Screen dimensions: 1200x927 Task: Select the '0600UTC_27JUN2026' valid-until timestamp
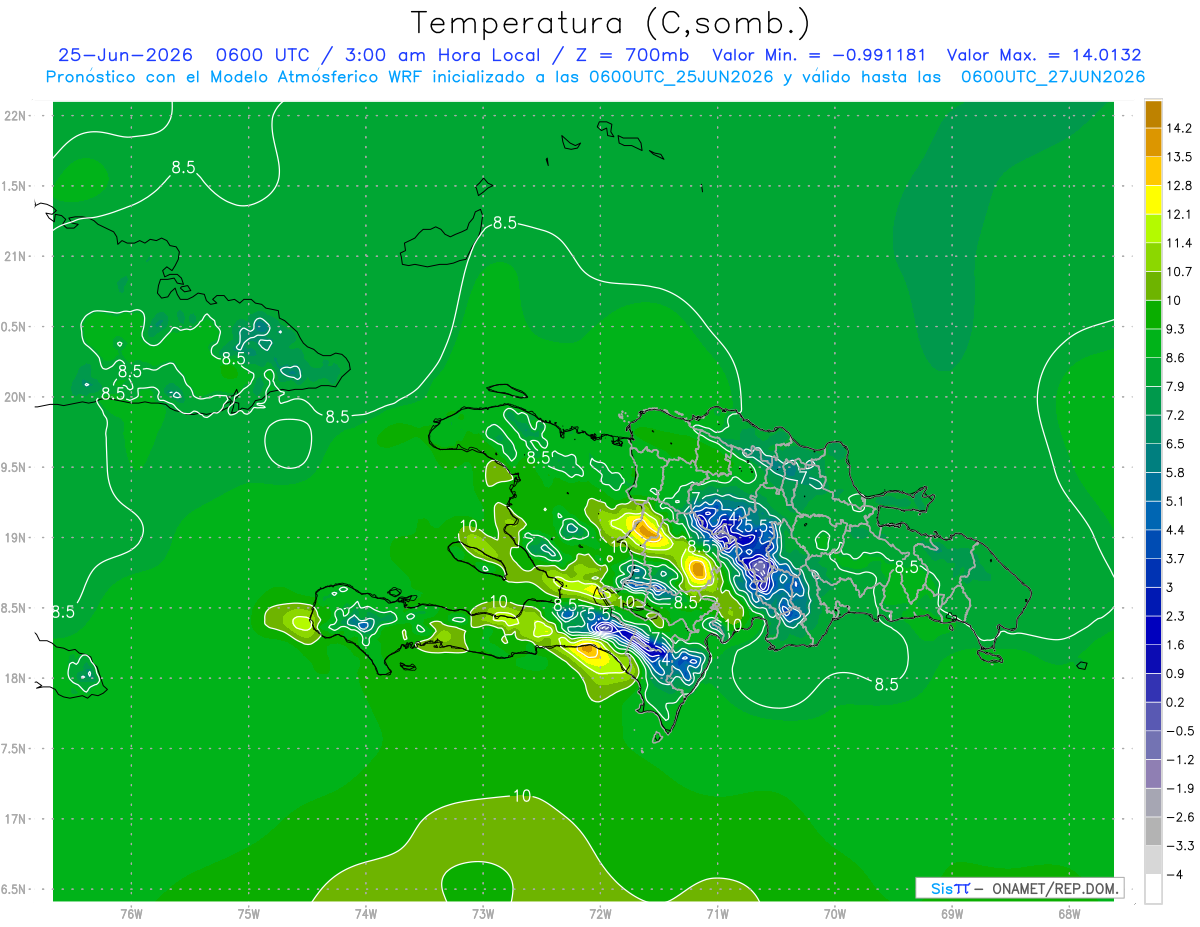pos(1053,77)
